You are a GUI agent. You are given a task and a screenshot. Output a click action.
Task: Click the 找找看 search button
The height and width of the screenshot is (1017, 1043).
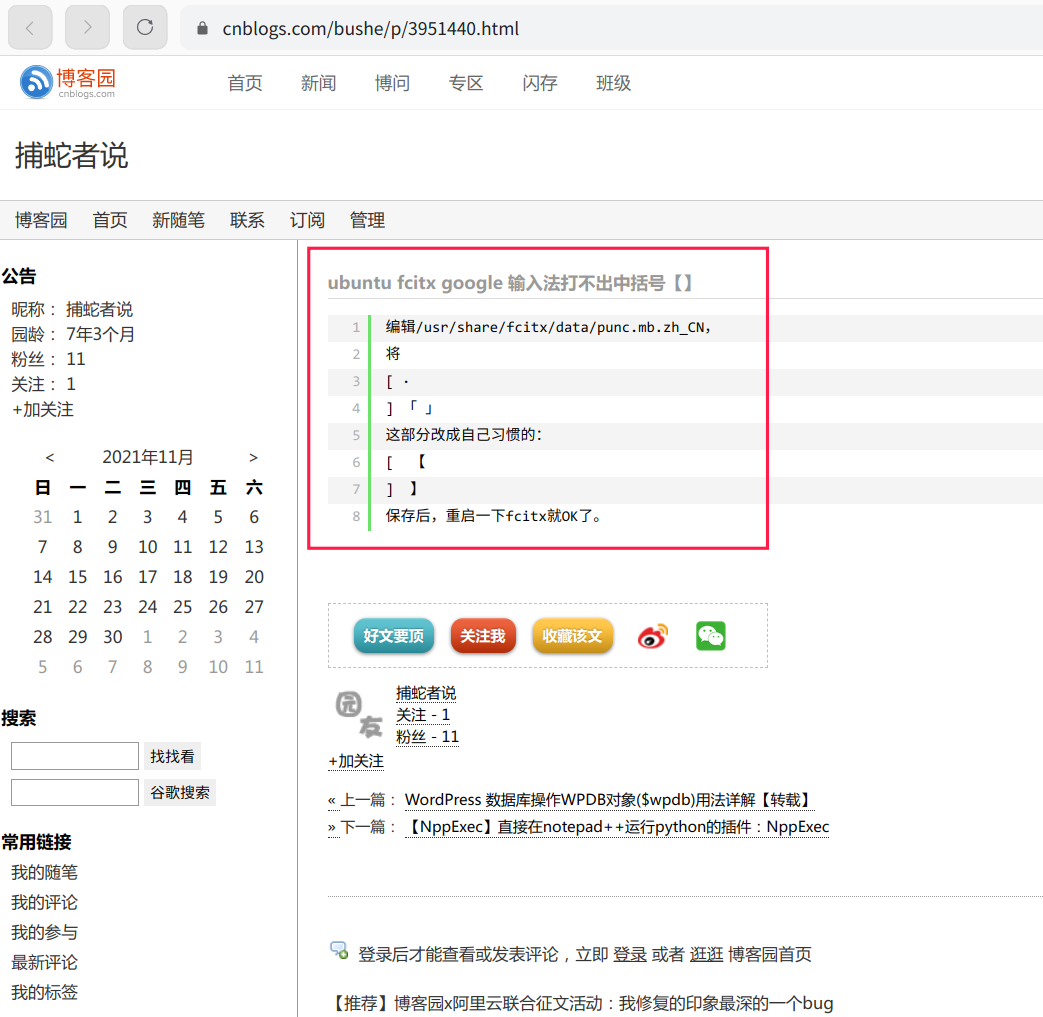point(172,756)
